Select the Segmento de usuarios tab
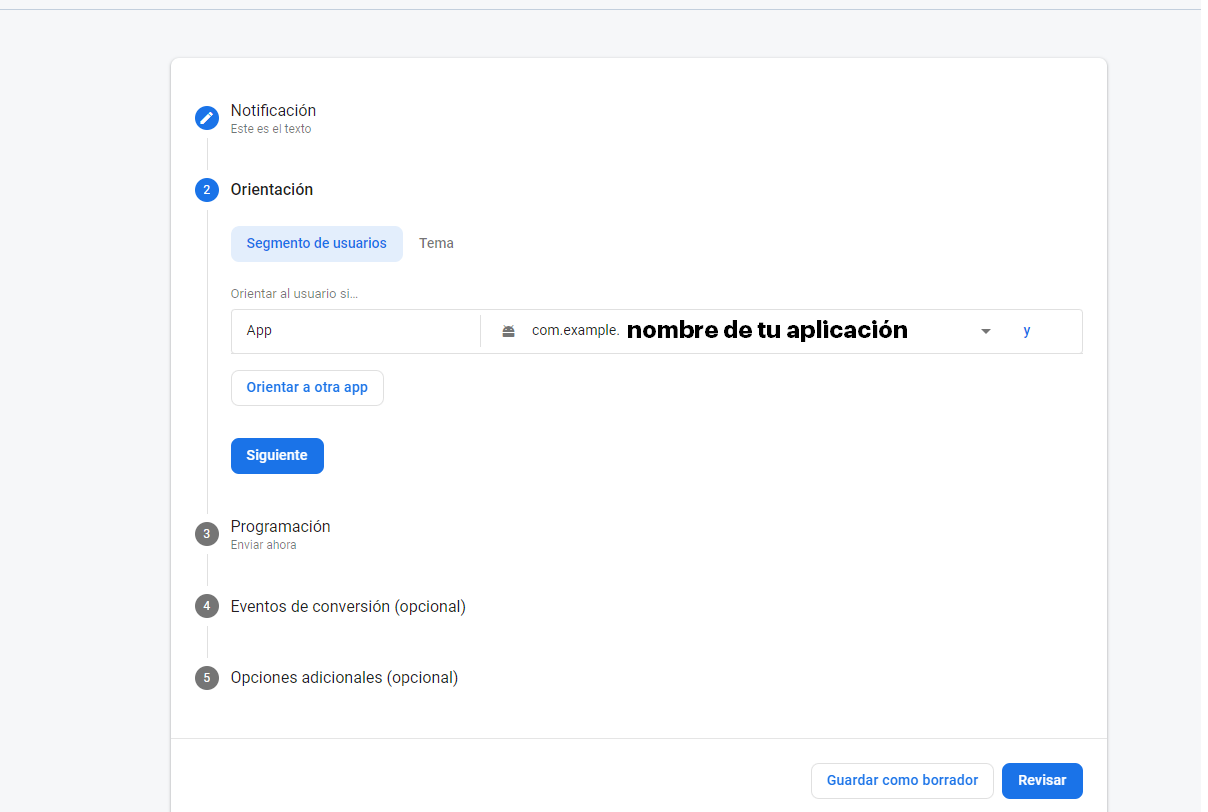The width and height of the screenshot is (1208, 812). 316,244
